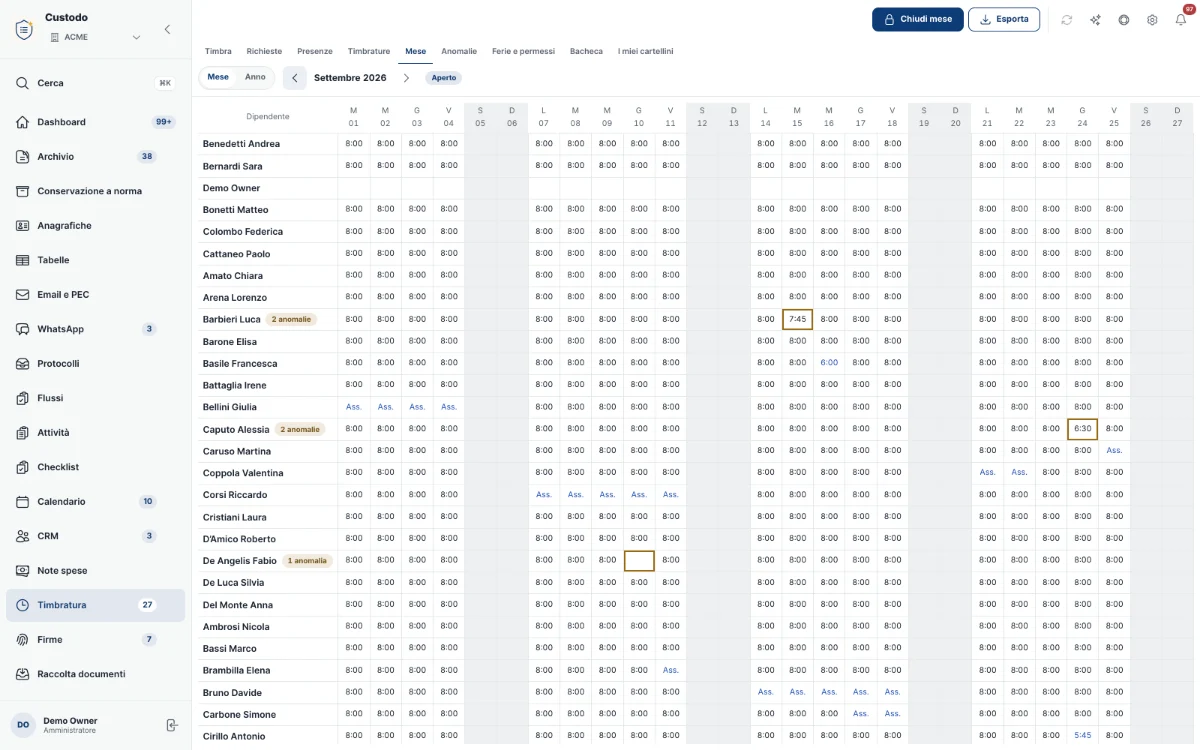Viewport: 1200px width, 750px height.
Task: Click the help lifebuoy icon
Action: (x=1124, y=20)
